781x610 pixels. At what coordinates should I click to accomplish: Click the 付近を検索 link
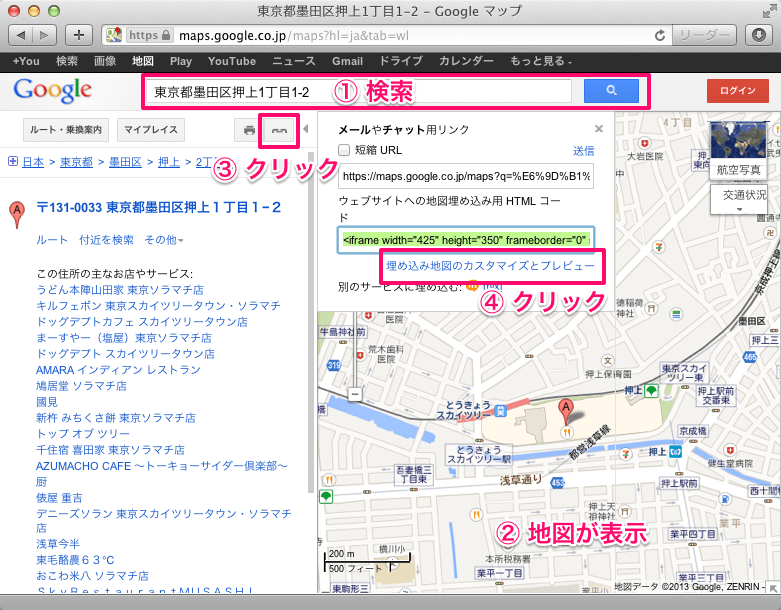point(106,240)
